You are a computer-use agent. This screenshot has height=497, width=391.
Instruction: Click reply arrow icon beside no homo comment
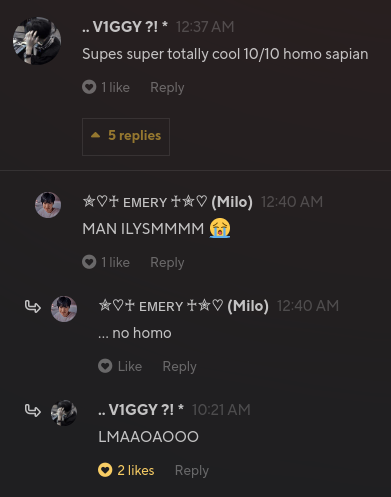(x=33, y=307)
